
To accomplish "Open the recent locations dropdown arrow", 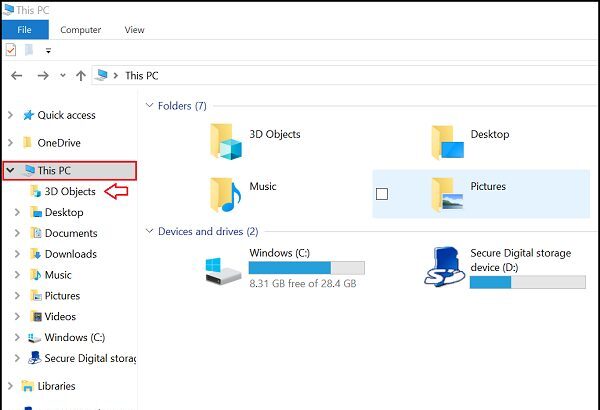I will (62, 76).
